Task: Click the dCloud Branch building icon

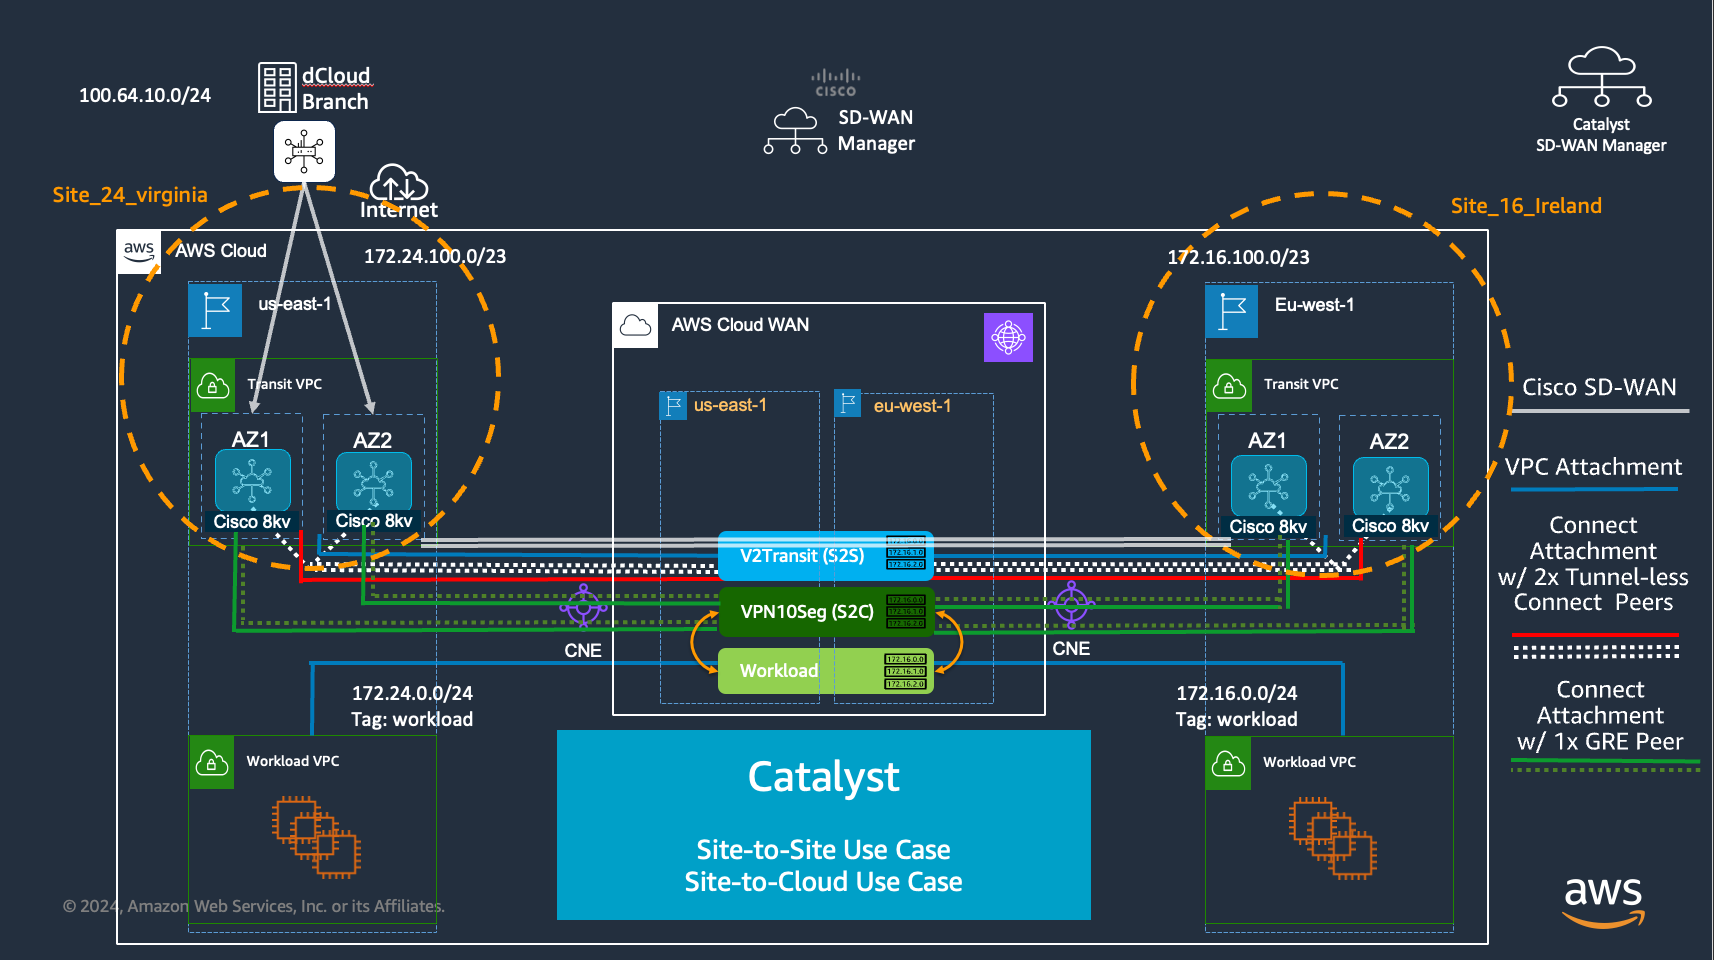Action: (x=277, y=87)
